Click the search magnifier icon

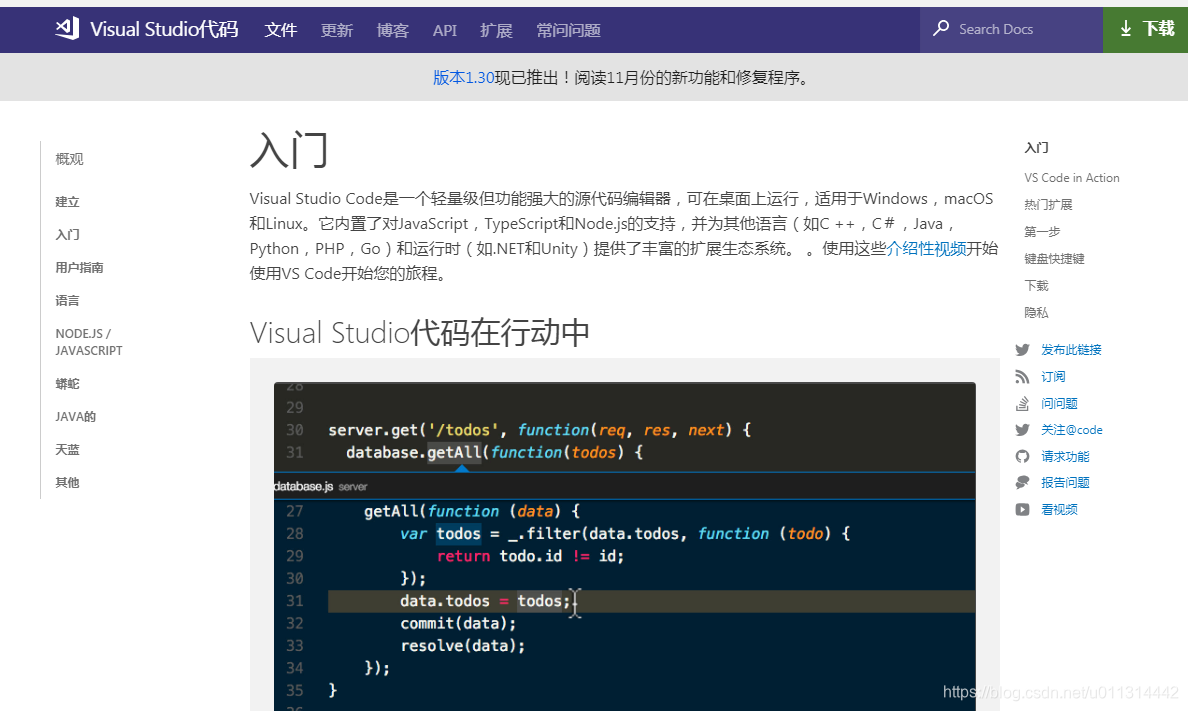click(x=940, y=29)
